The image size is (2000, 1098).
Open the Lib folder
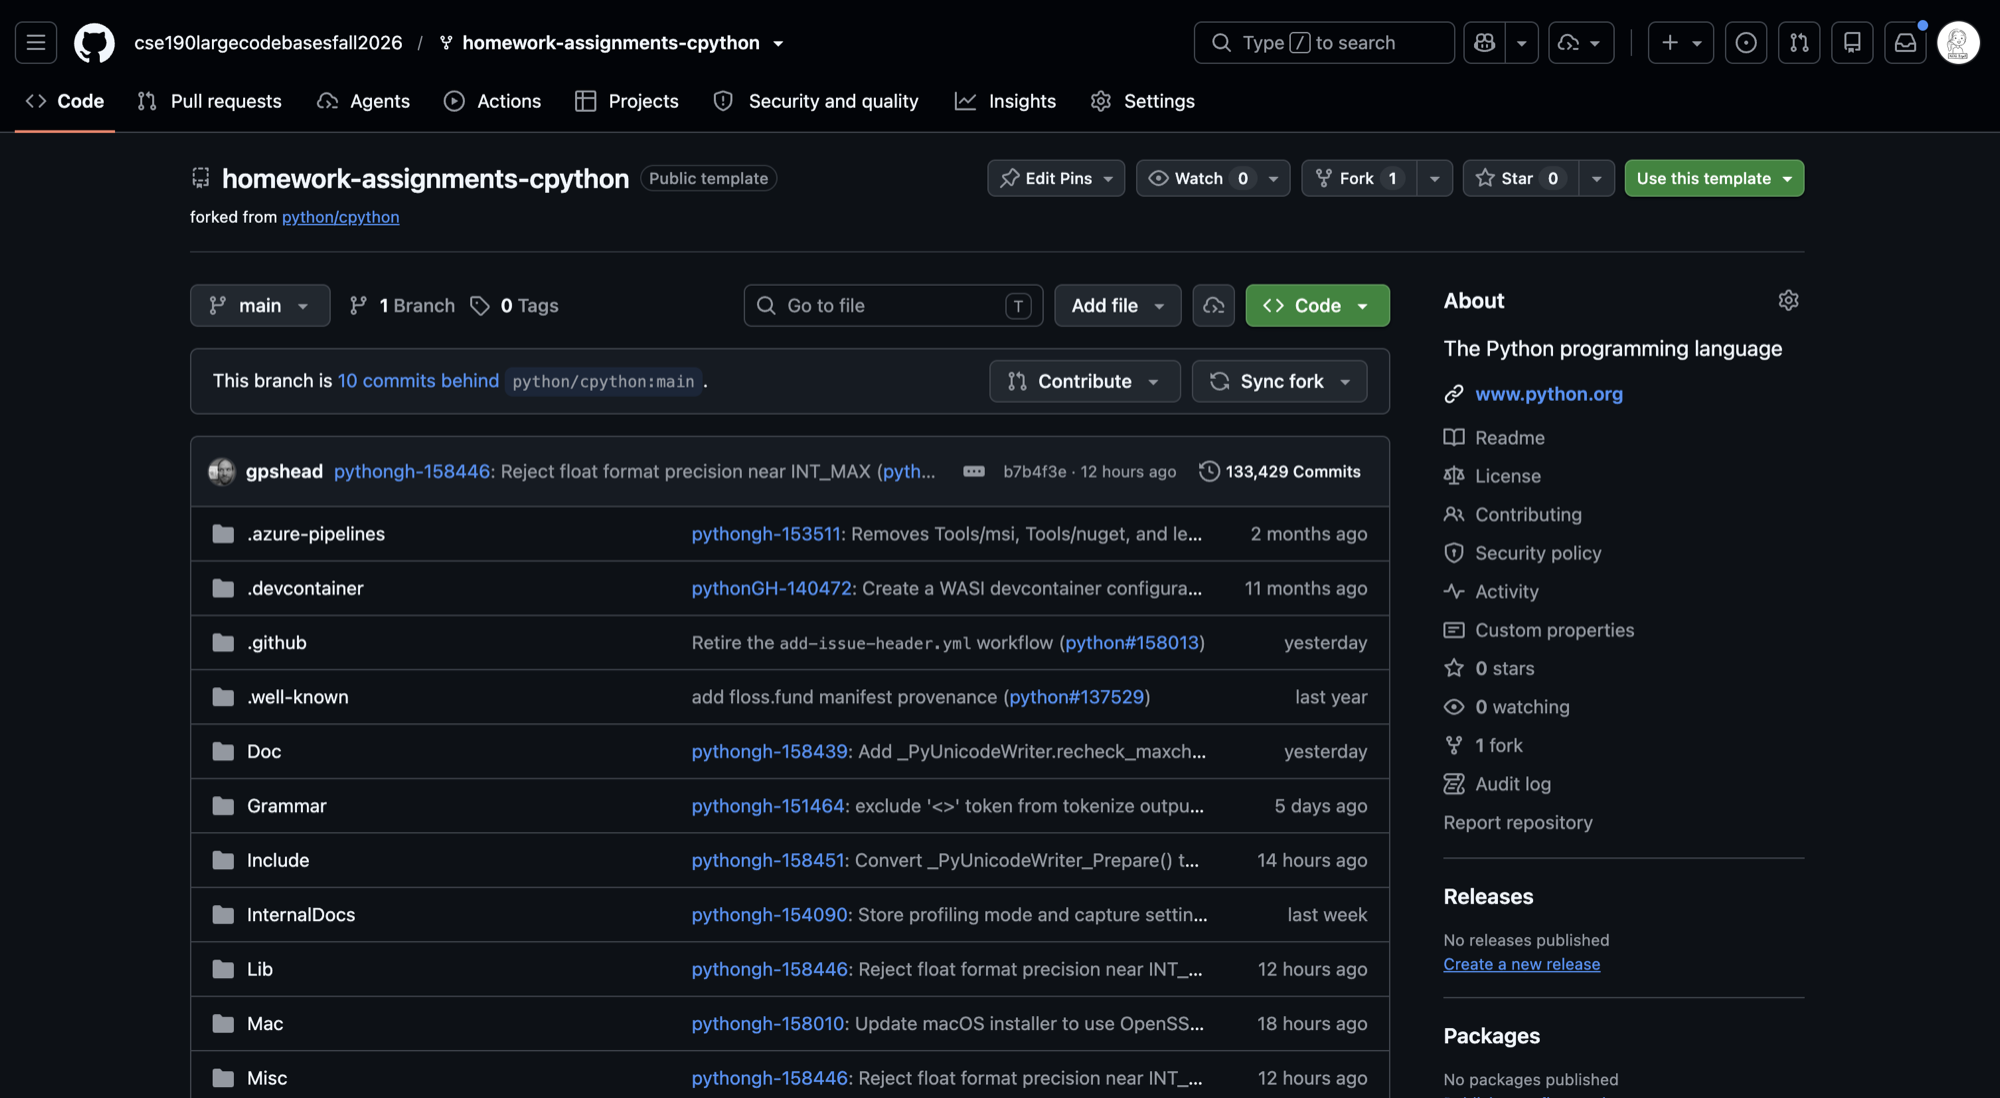(x=260, y=969)
